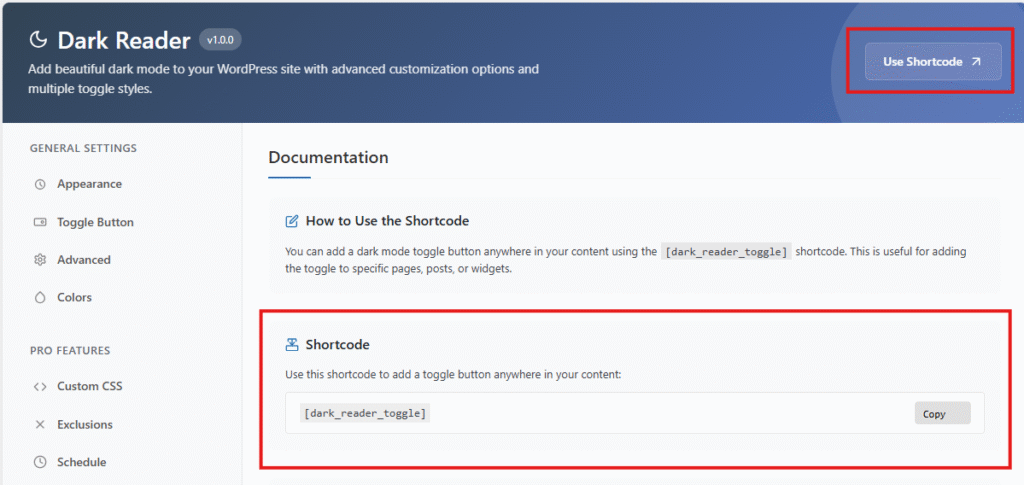Click the Schedule clock icon

tap(40, 462)
